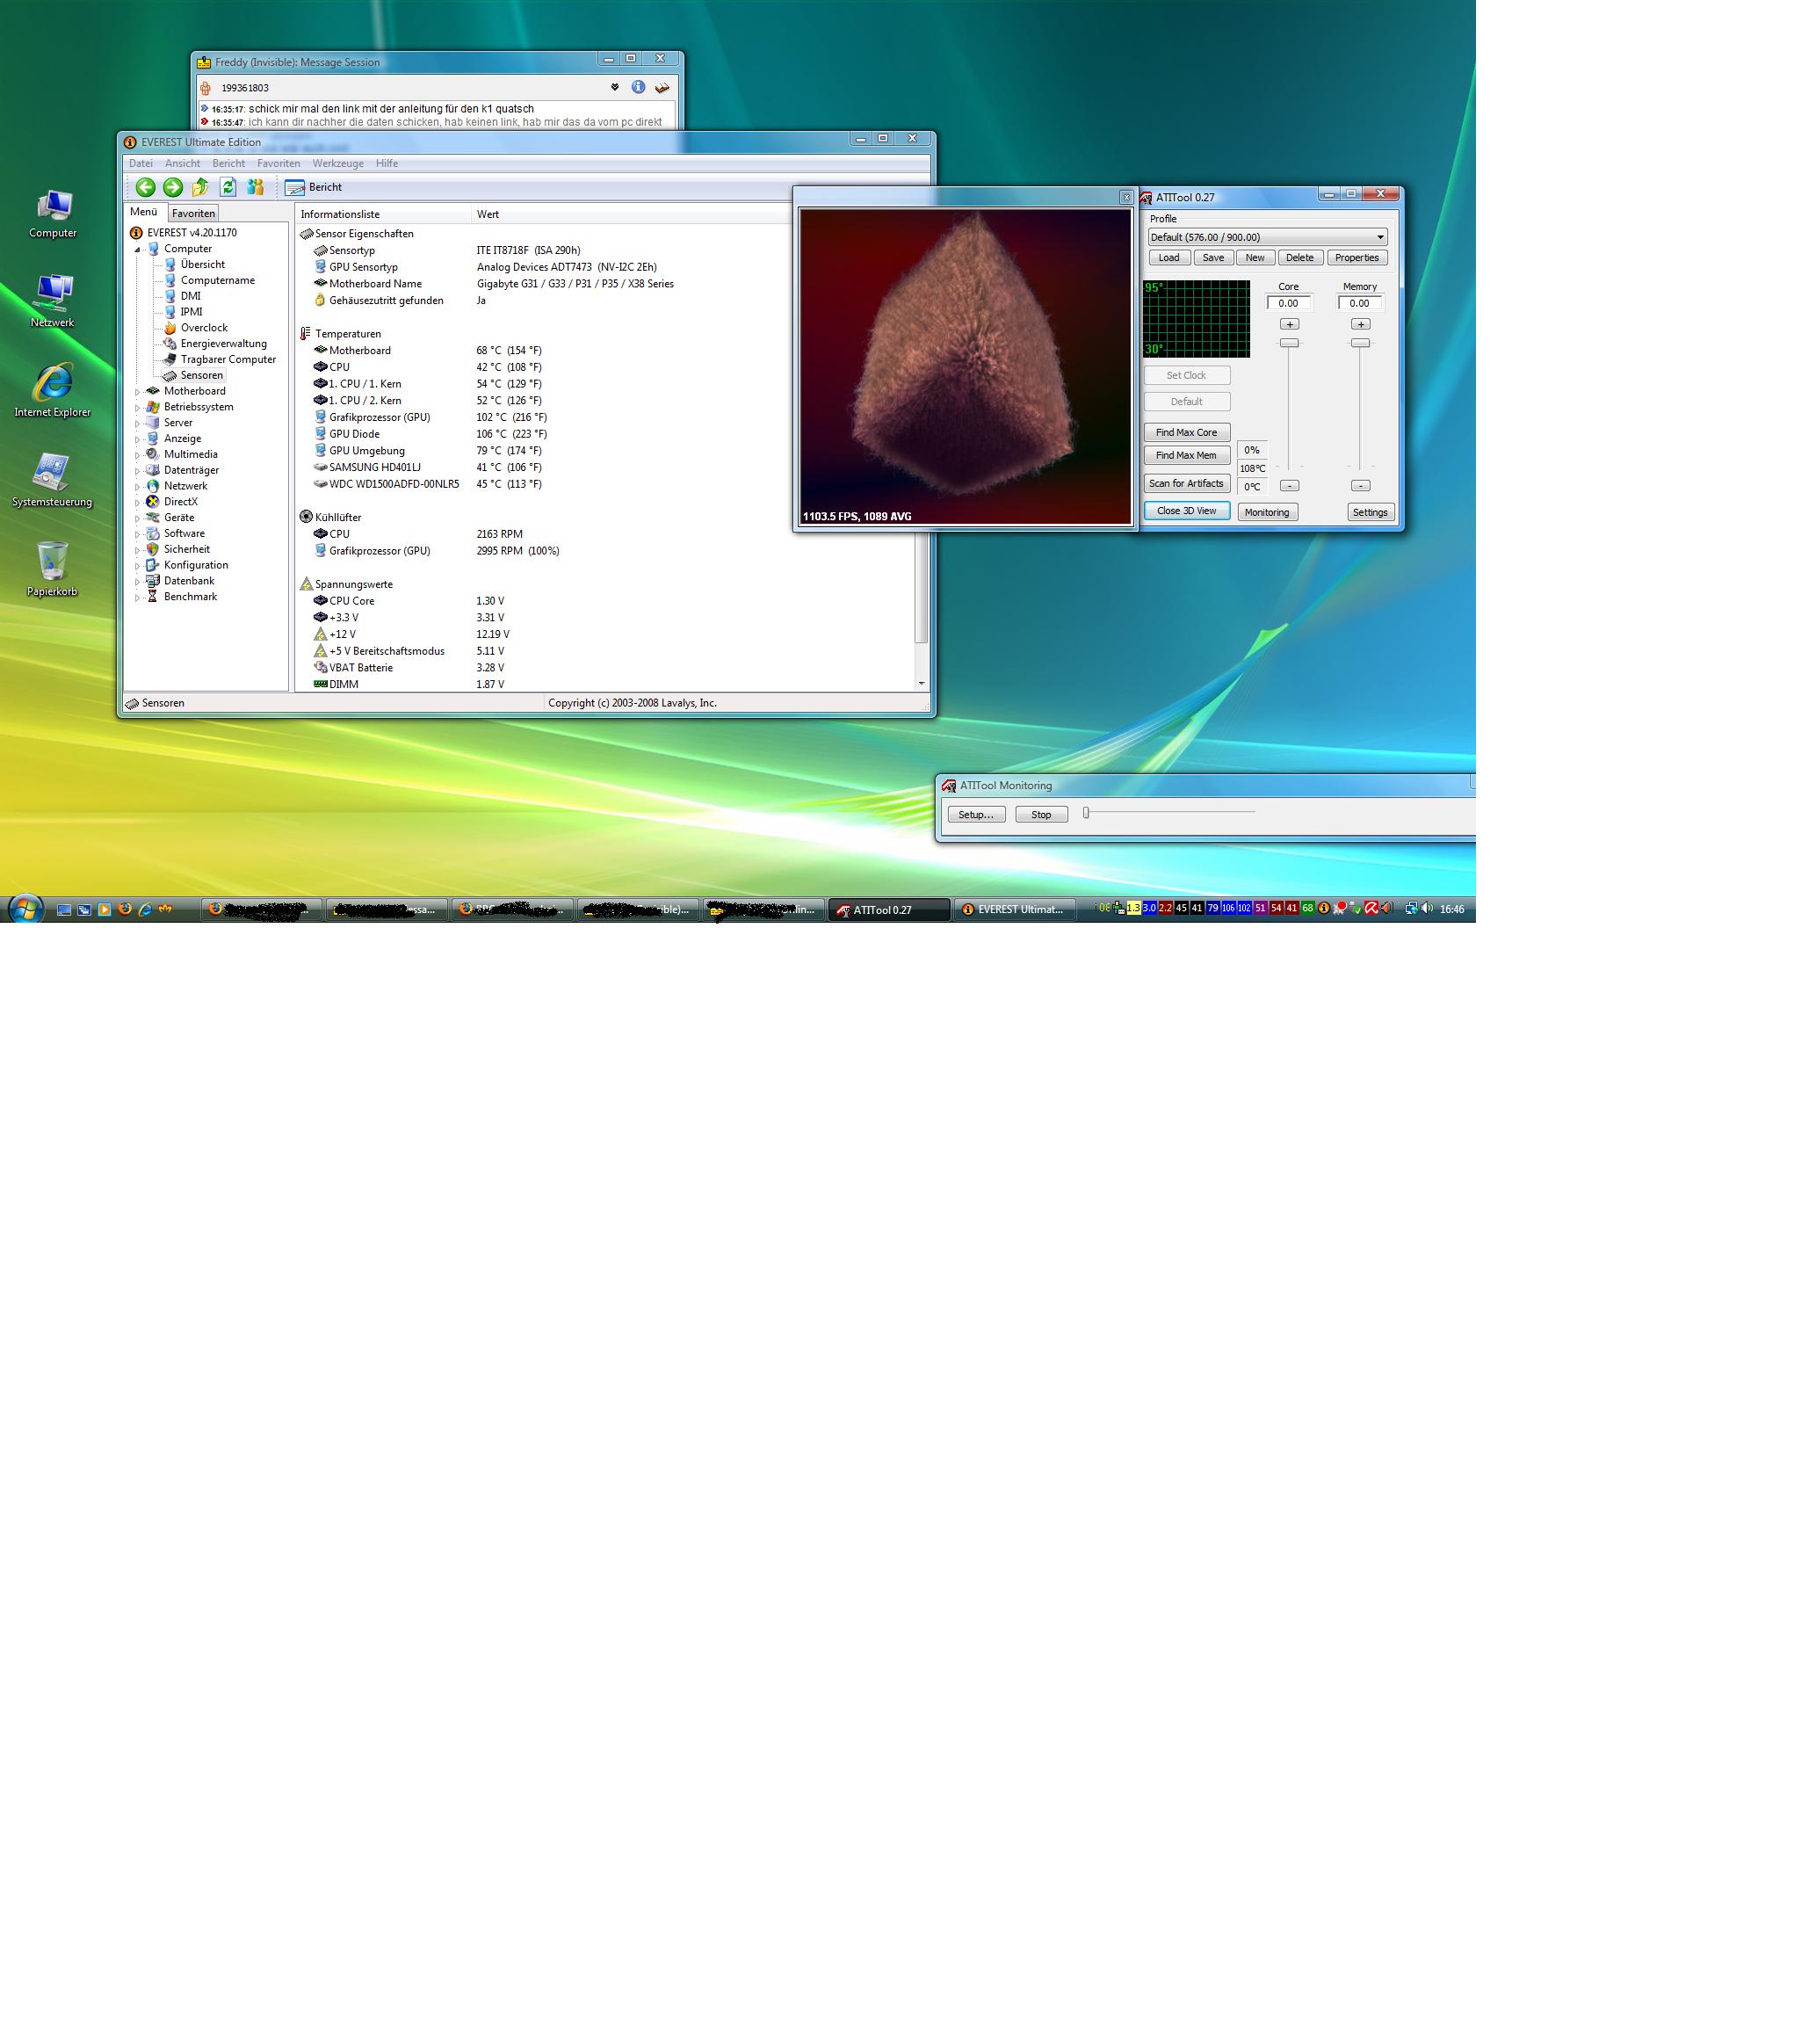Viewport: 1794px width, 2044px height.
Task: Click the green forward arrow in EVEREST toolbar
Action: click(172, 187)
